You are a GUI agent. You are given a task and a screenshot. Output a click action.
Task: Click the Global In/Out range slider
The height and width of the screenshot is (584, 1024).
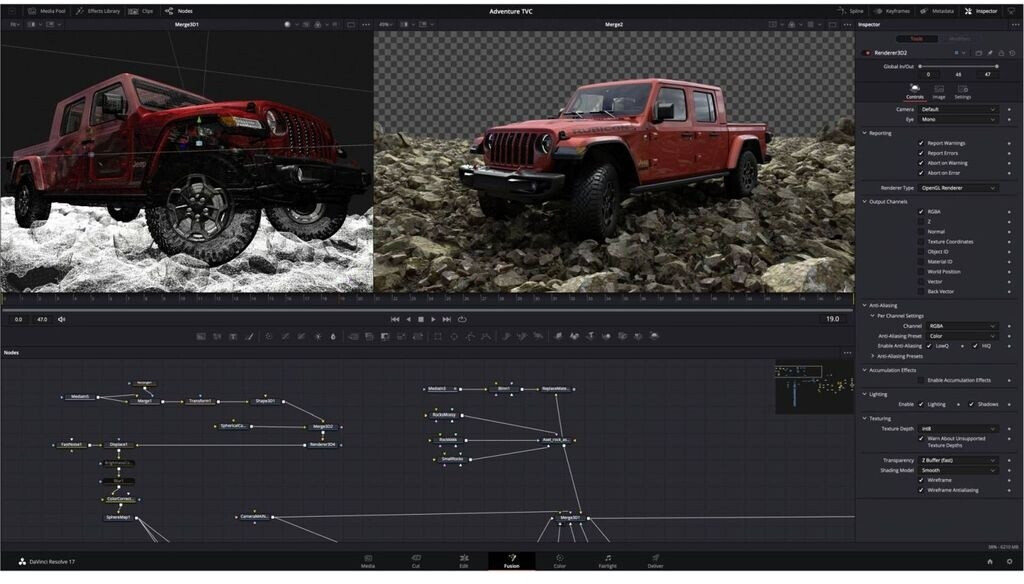(x=957, y=66)
